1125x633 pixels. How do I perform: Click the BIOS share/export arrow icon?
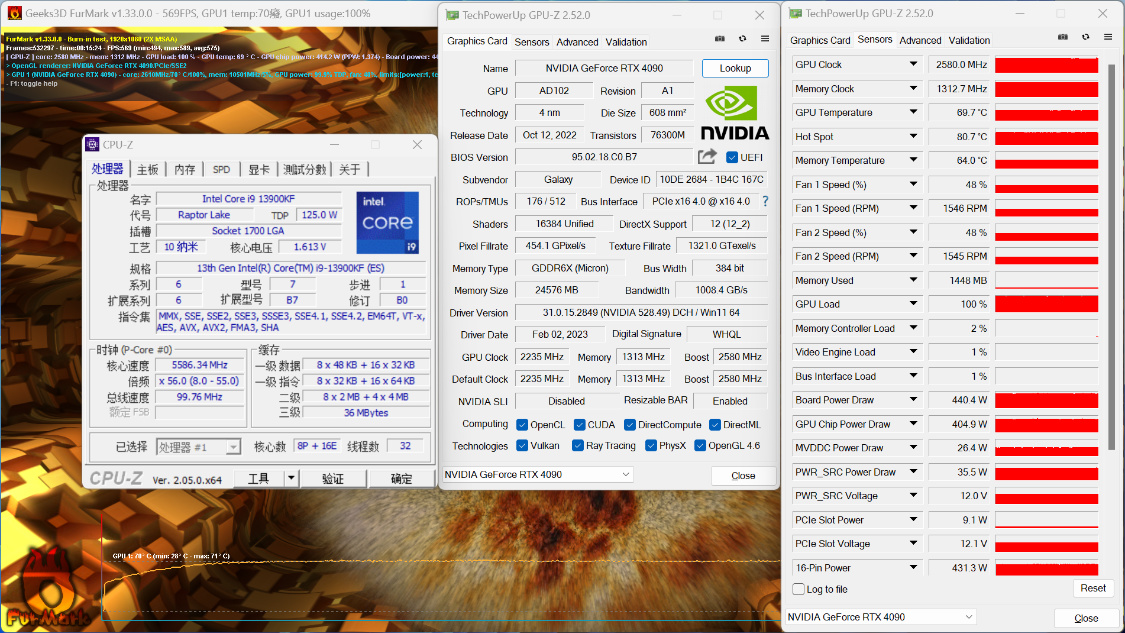click(707, 156)
